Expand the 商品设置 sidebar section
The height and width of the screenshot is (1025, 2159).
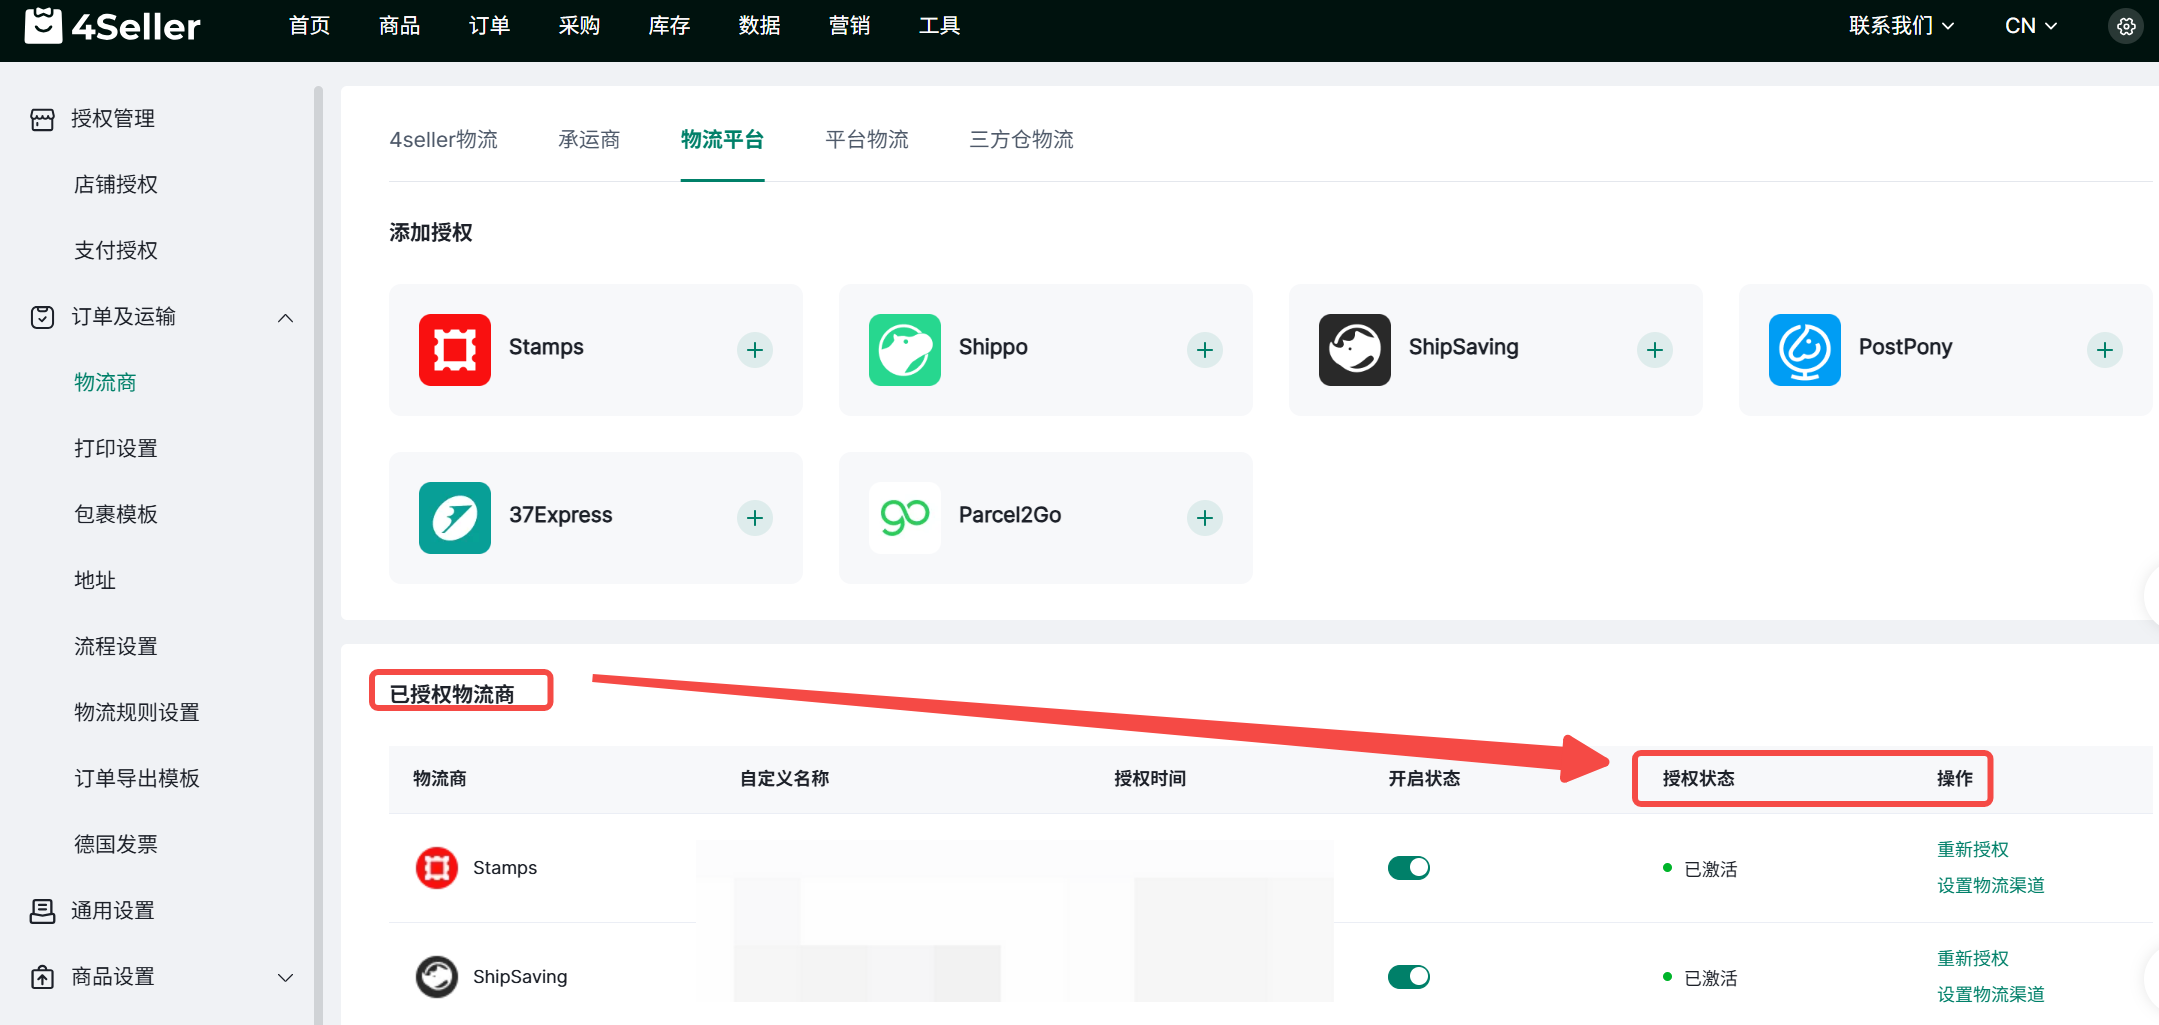tap(285, 978)
